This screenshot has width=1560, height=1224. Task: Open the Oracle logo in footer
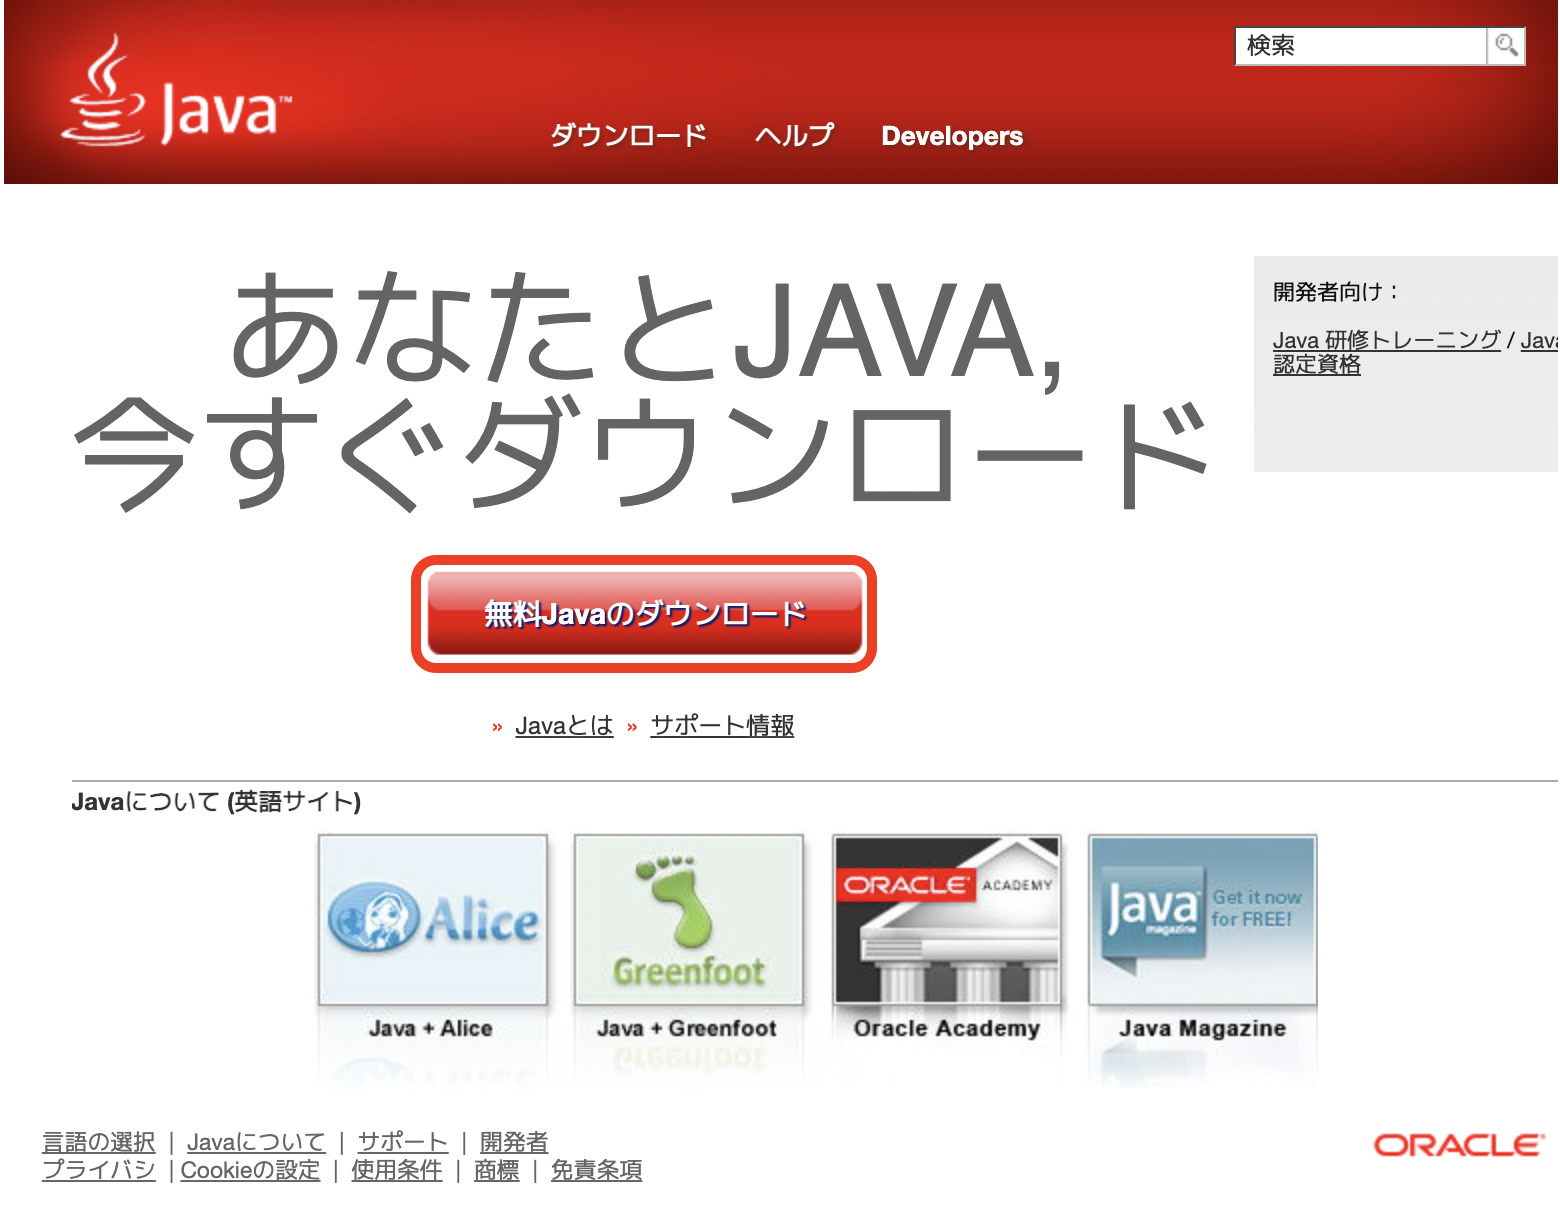1459,1145
